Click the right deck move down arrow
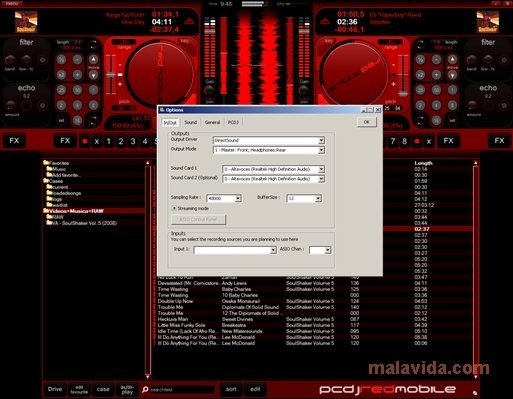Image resolution: width=513 pixels, height=399 pixels. (x=452, y=75)
